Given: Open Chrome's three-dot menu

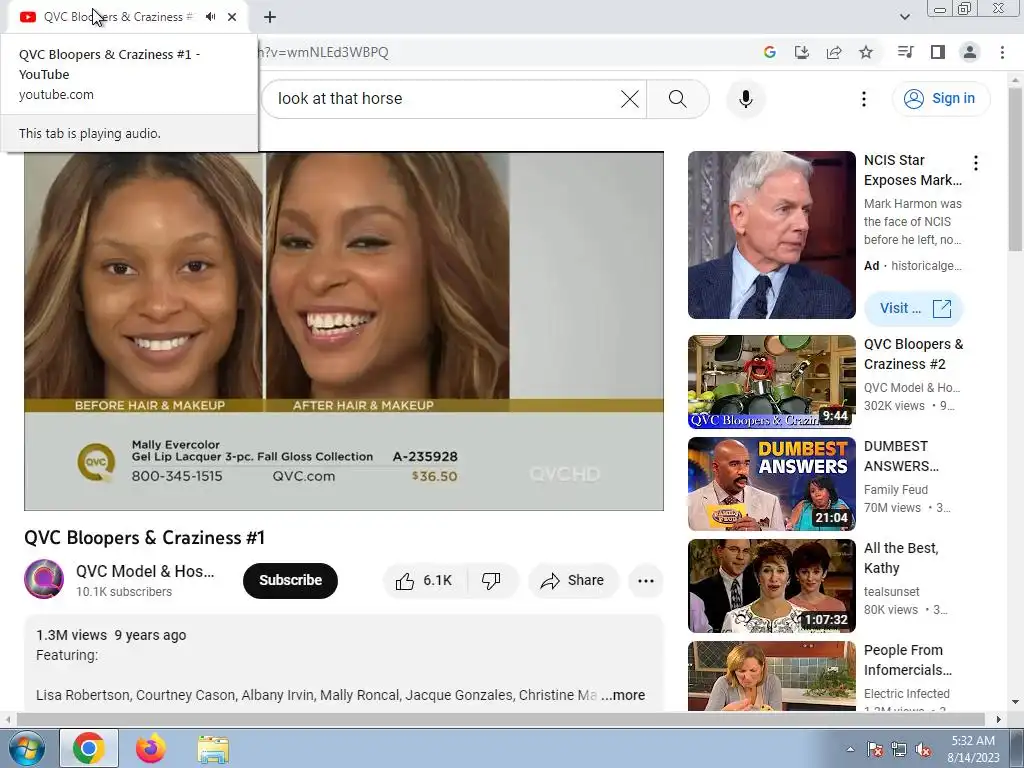Looking at the screenshot, I should pos(1002,52).
